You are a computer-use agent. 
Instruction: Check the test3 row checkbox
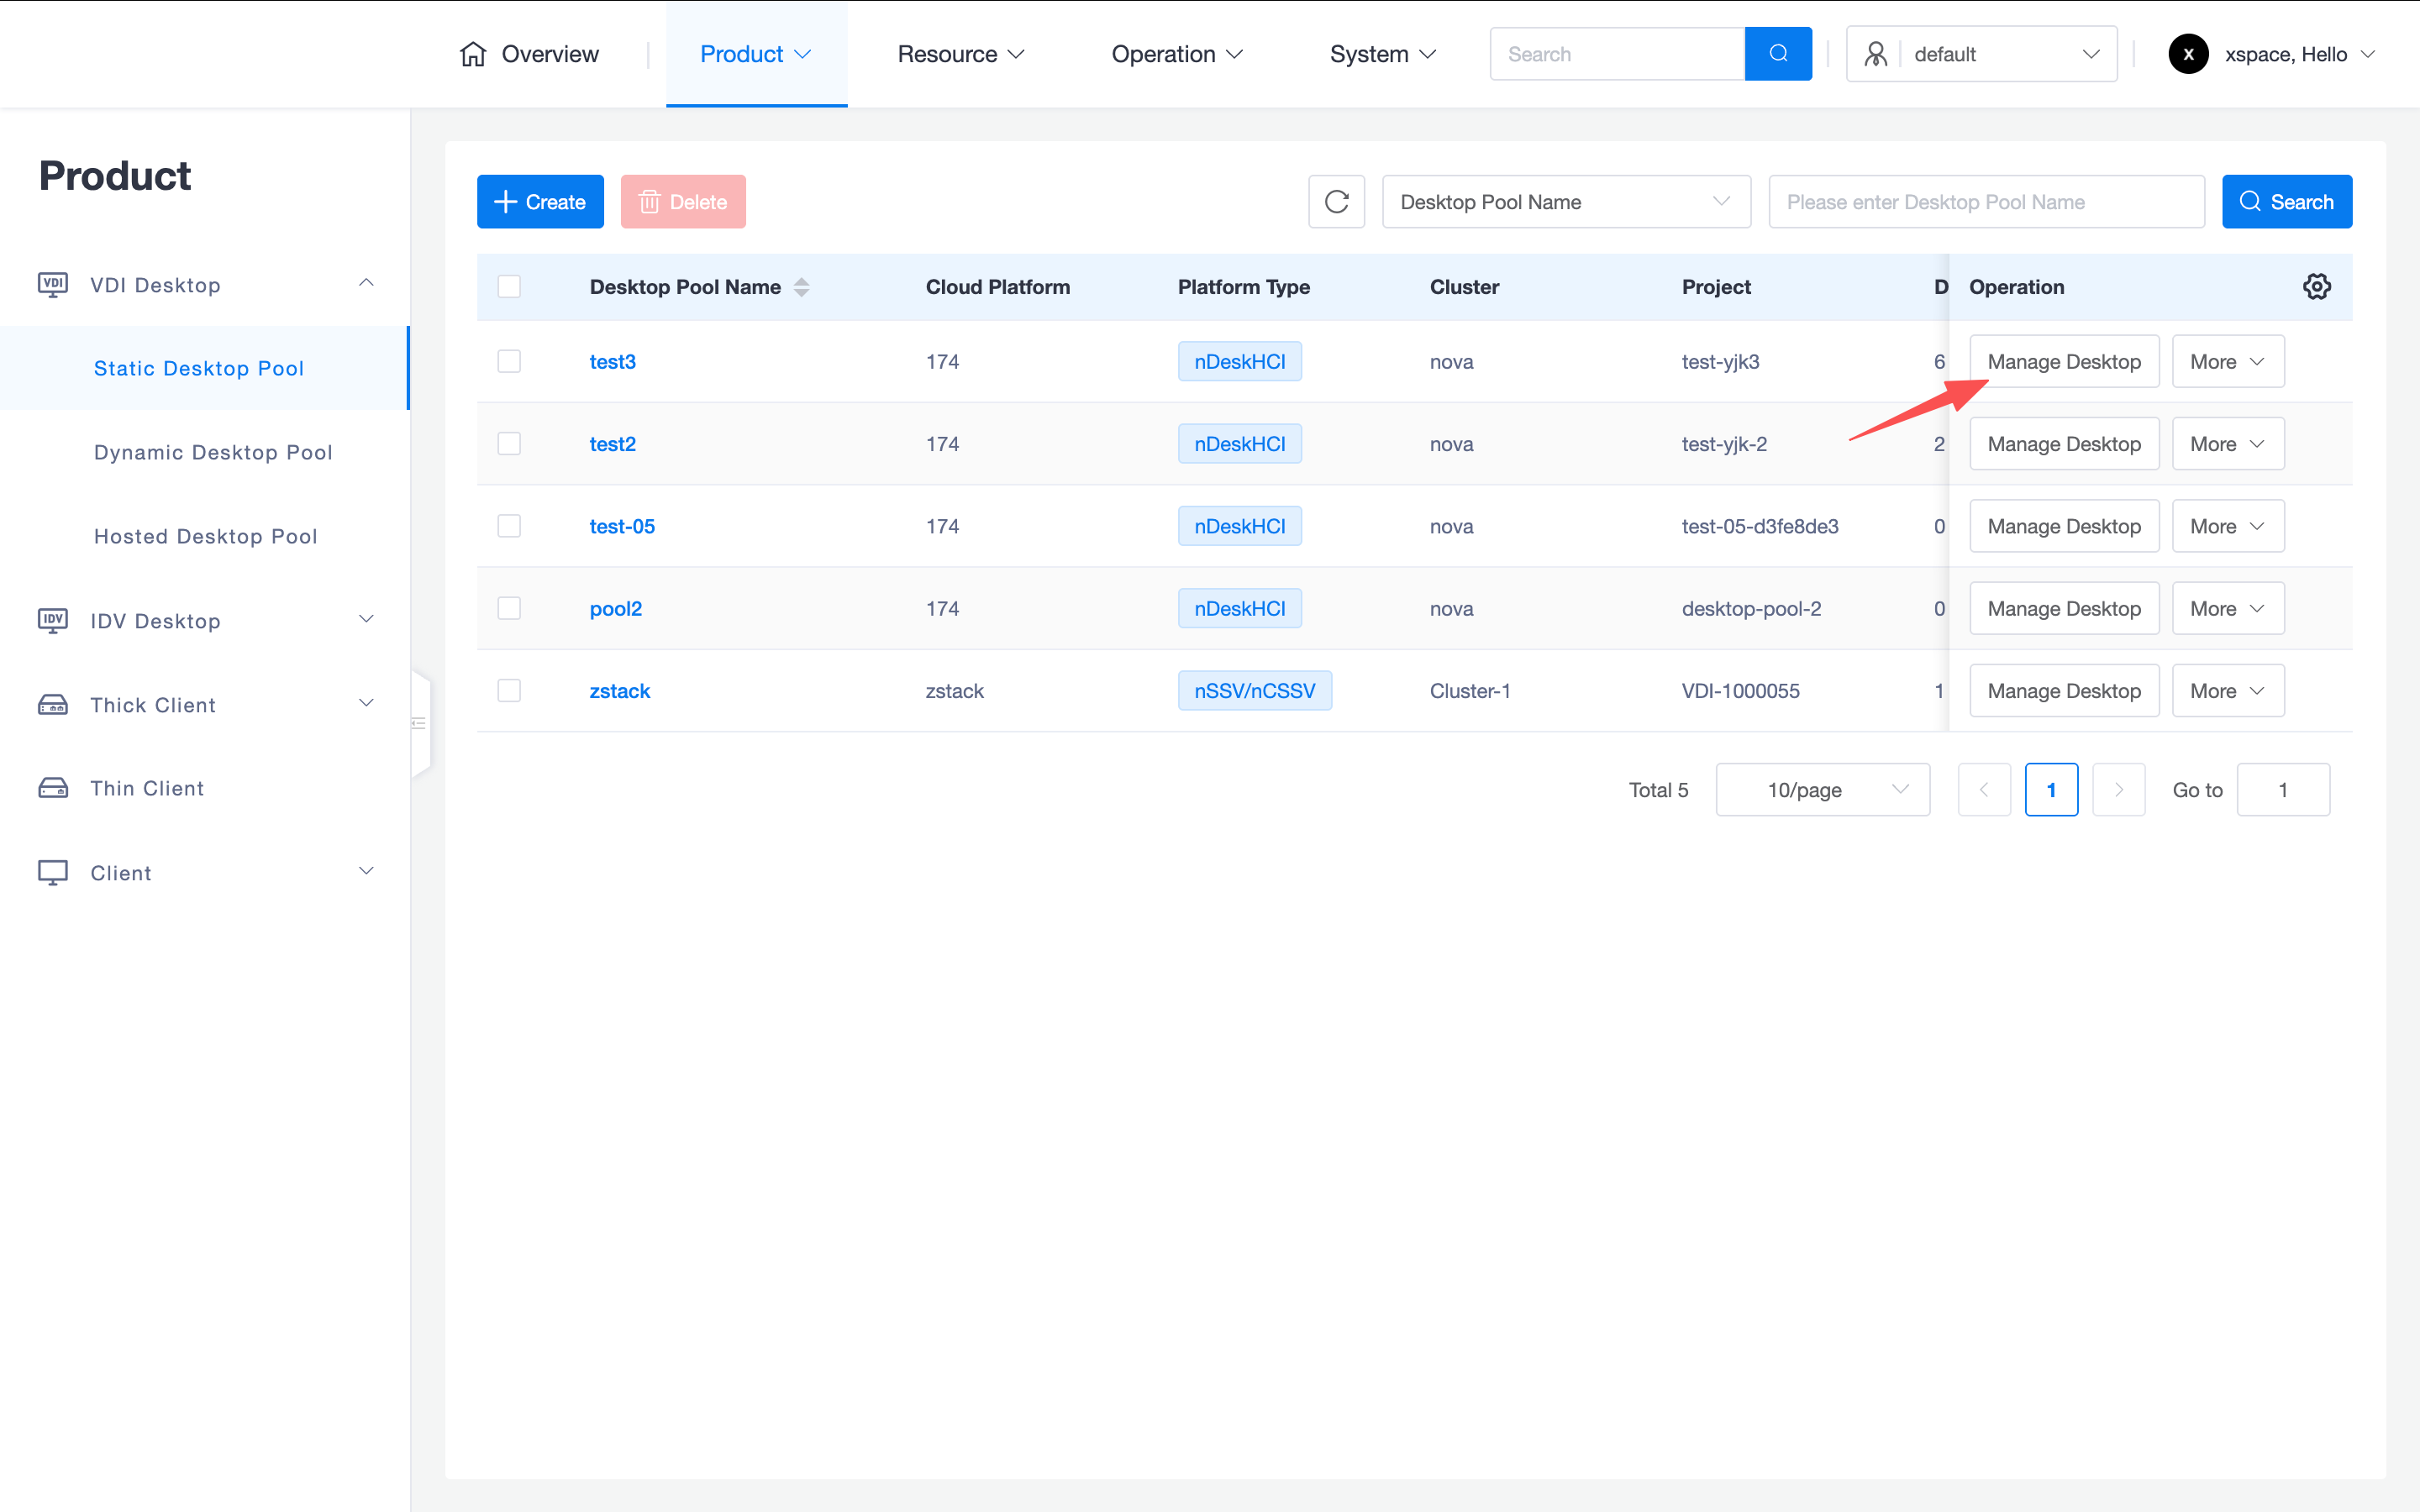(509, 361)
